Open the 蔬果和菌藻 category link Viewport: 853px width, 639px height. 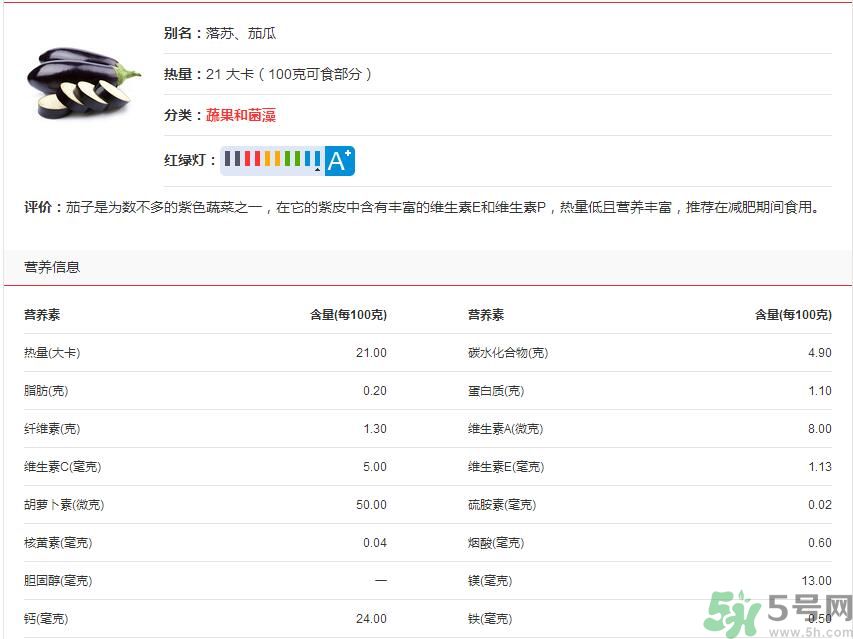pos(241,115)
